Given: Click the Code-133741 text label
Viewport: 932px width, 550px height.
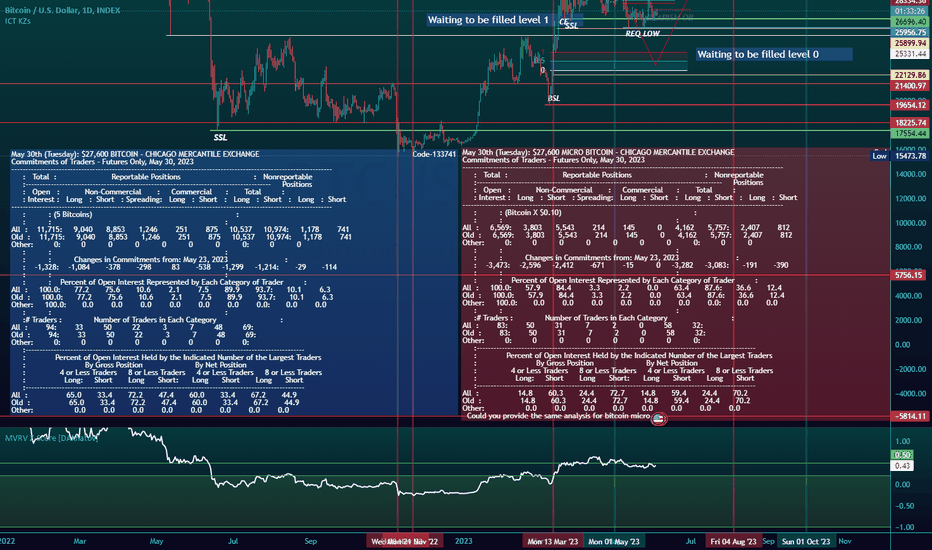Looking at the screenshot, I should click(x=434, y=154).
